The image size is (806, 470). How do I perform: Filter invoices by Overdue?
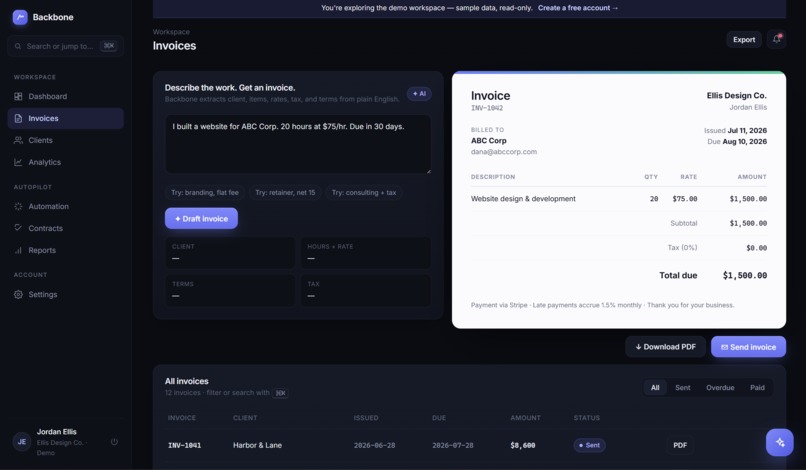point(720,388)
